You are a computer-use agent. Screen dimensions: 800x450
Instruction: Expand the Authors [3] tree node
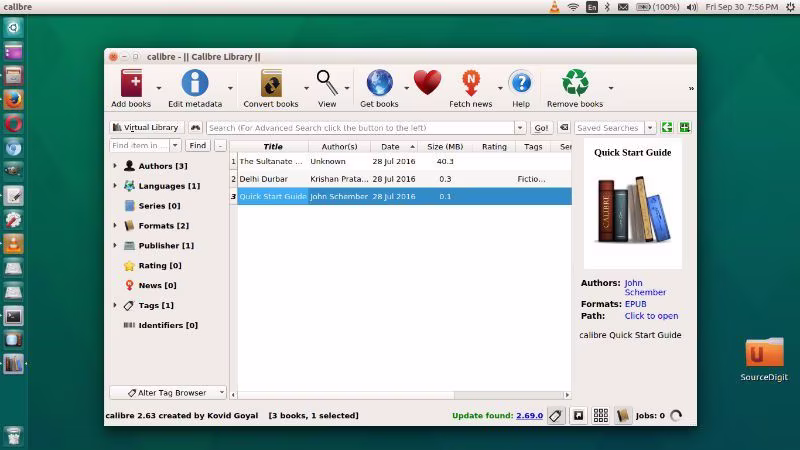115,166
